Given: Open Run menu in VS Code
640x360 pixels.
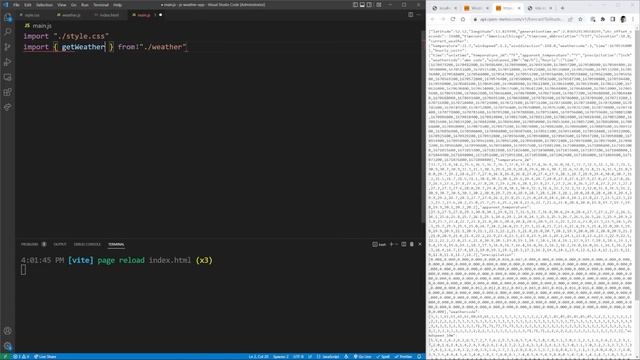Looking at the screenshot, I should [x=85, y=5].
